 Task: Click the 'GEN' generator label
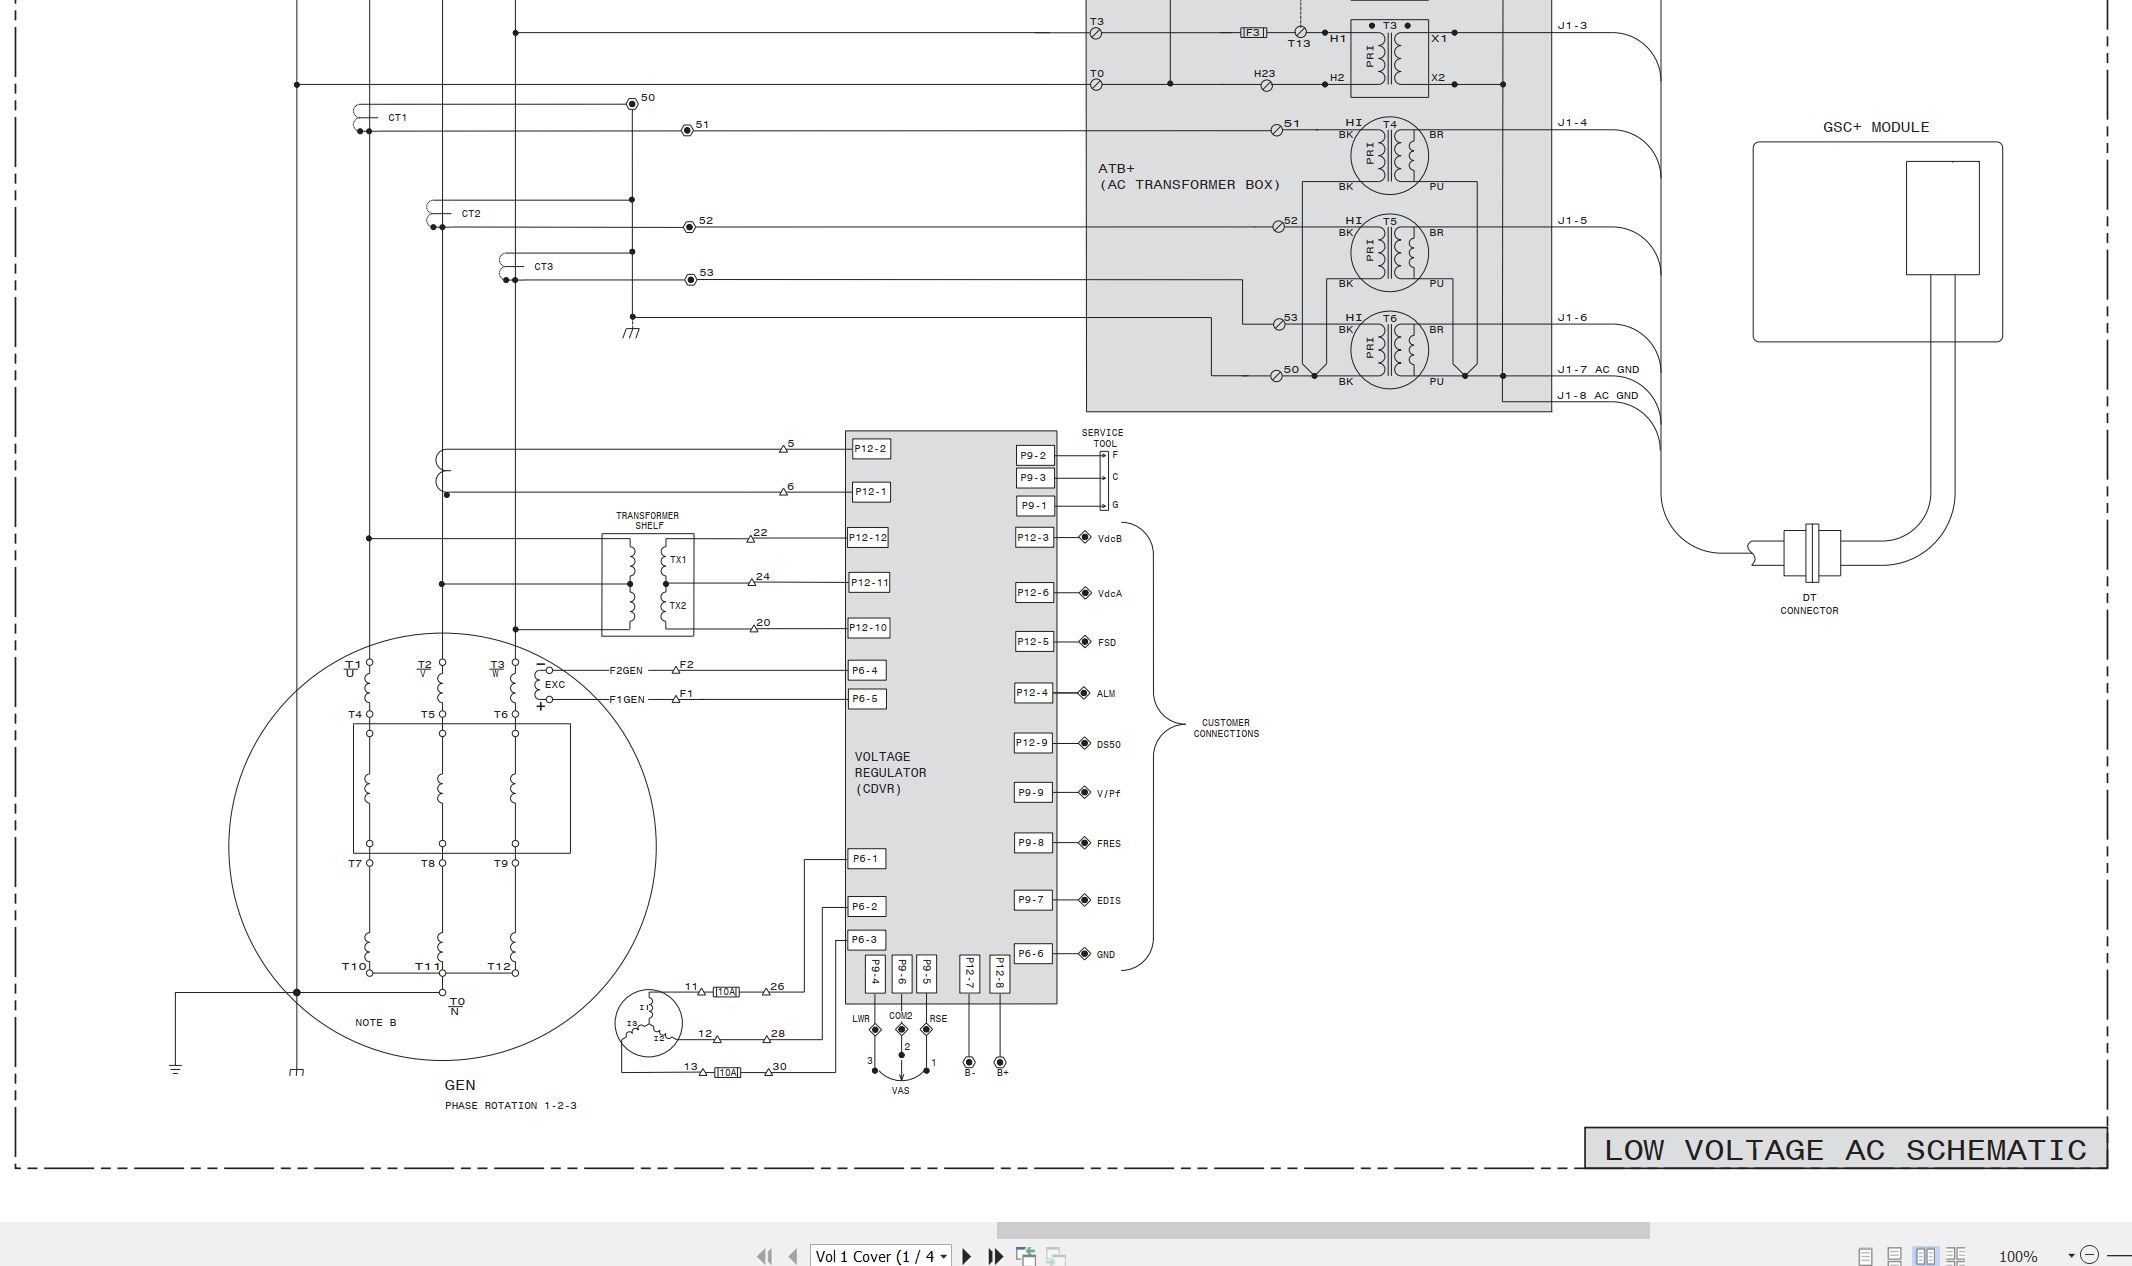point(460,1085)
